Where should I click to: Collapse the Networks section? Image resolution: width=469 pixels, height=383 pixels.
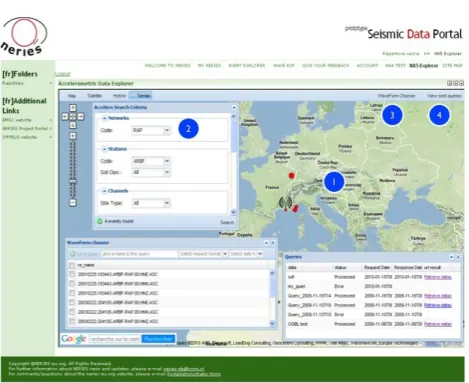[104, 118]
